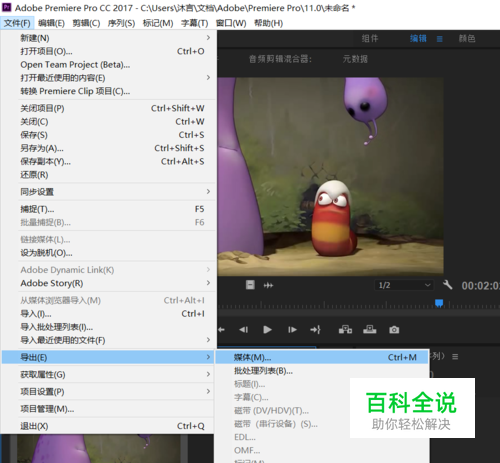The height and width of the screenshot is (463, 500).
Task: Click the Lift button icon
Action: tap(345, 330)
